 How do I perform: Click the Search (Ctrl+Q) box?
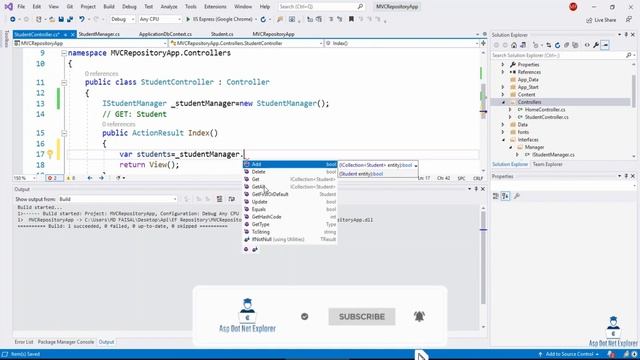[x=321, y=7]
